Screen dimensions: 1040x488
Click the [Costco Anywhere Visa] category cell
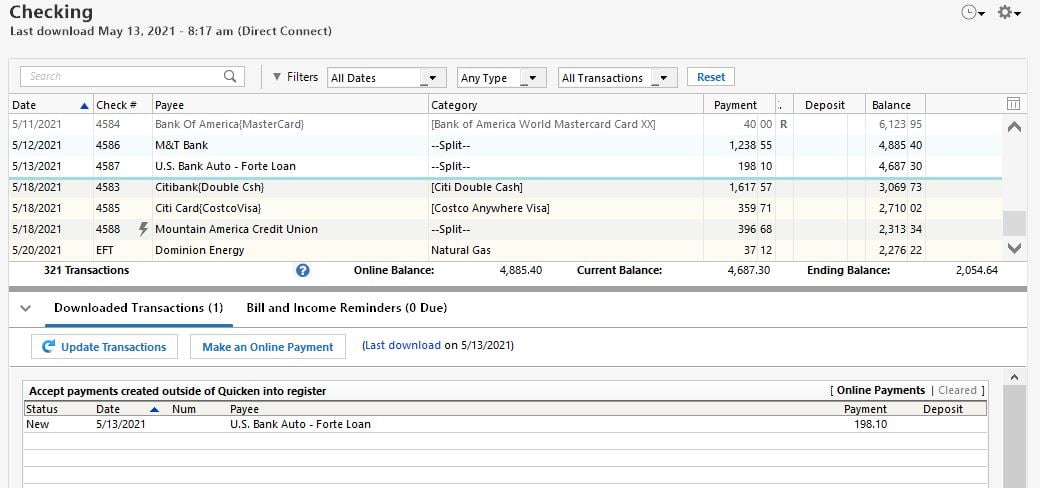(490, 208)
